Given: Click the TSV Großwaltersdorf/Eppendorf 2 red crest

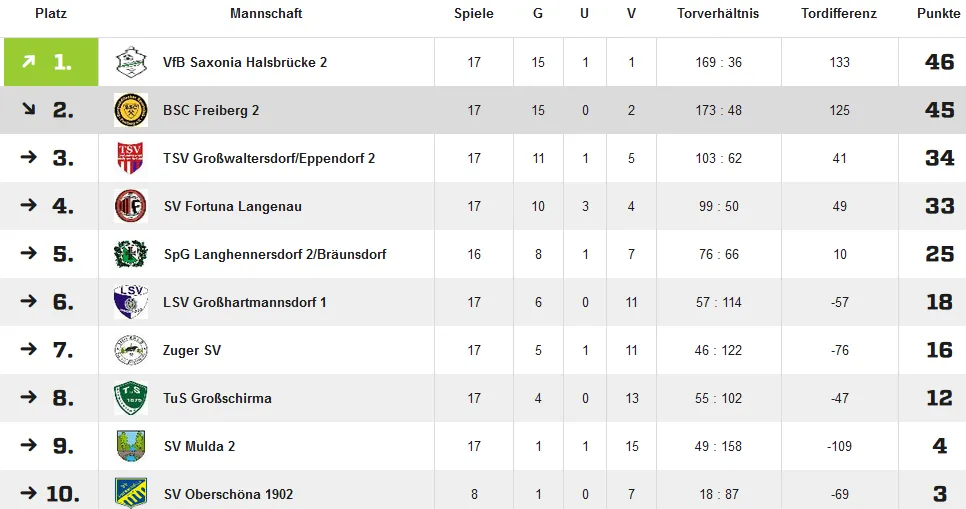Looking at the screenshot, I should (131, 158).
